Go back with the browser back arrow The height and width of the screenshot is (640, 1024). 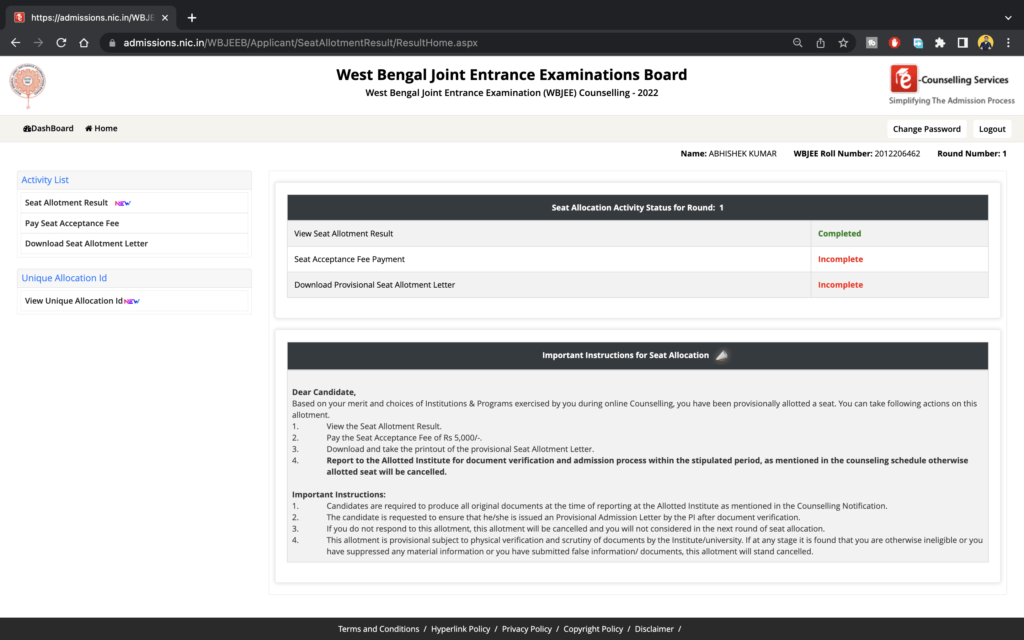point(16,42)
